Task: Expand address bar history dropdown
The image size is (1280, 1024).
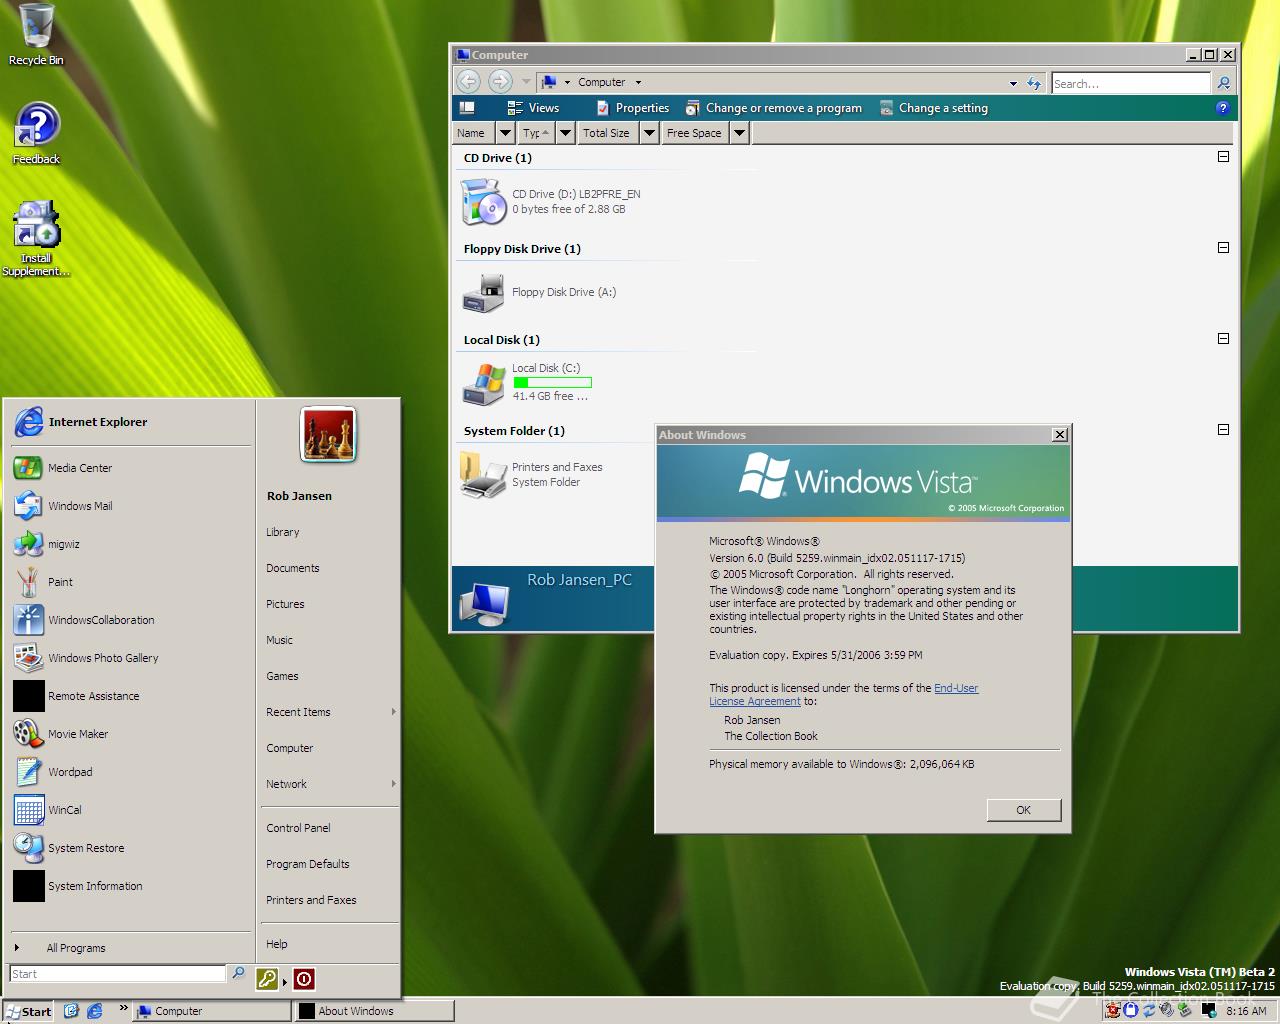Action: pos(1013,83)
